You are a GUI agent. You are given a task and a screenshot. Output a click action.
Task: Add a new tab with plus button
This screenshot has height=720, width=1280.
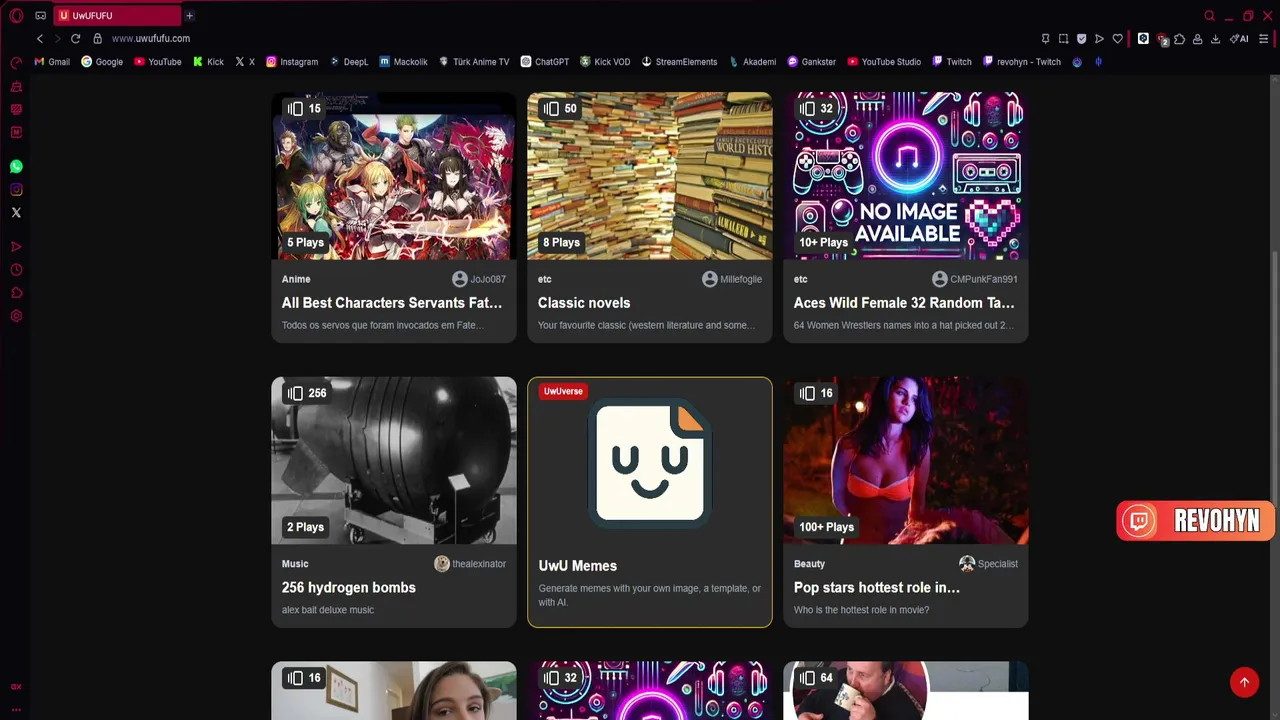click(x=189, y=15)
